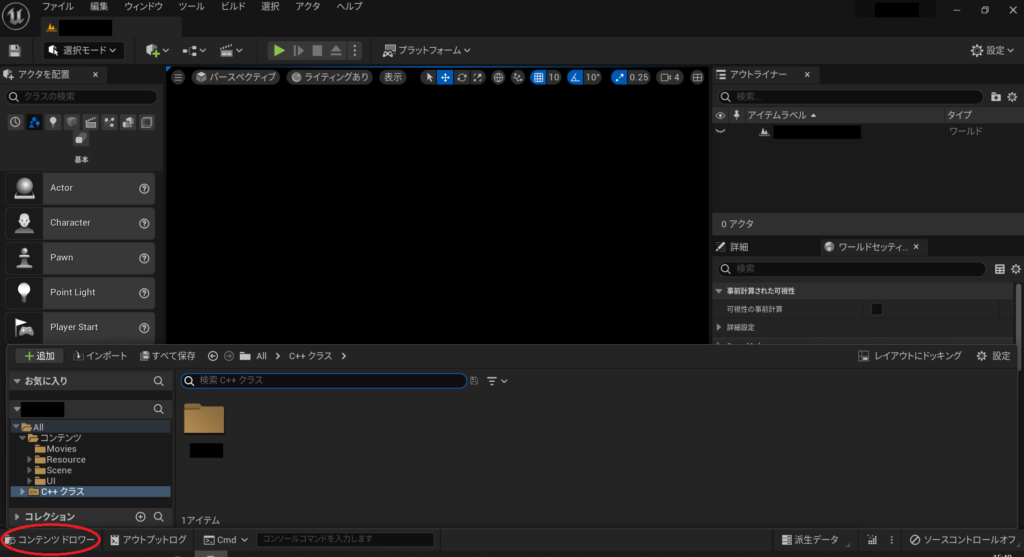Image resolution: width=1024 pixels, height=557 pixels.
Task: Click the camera speed icon showing 4
Action: 670,77
